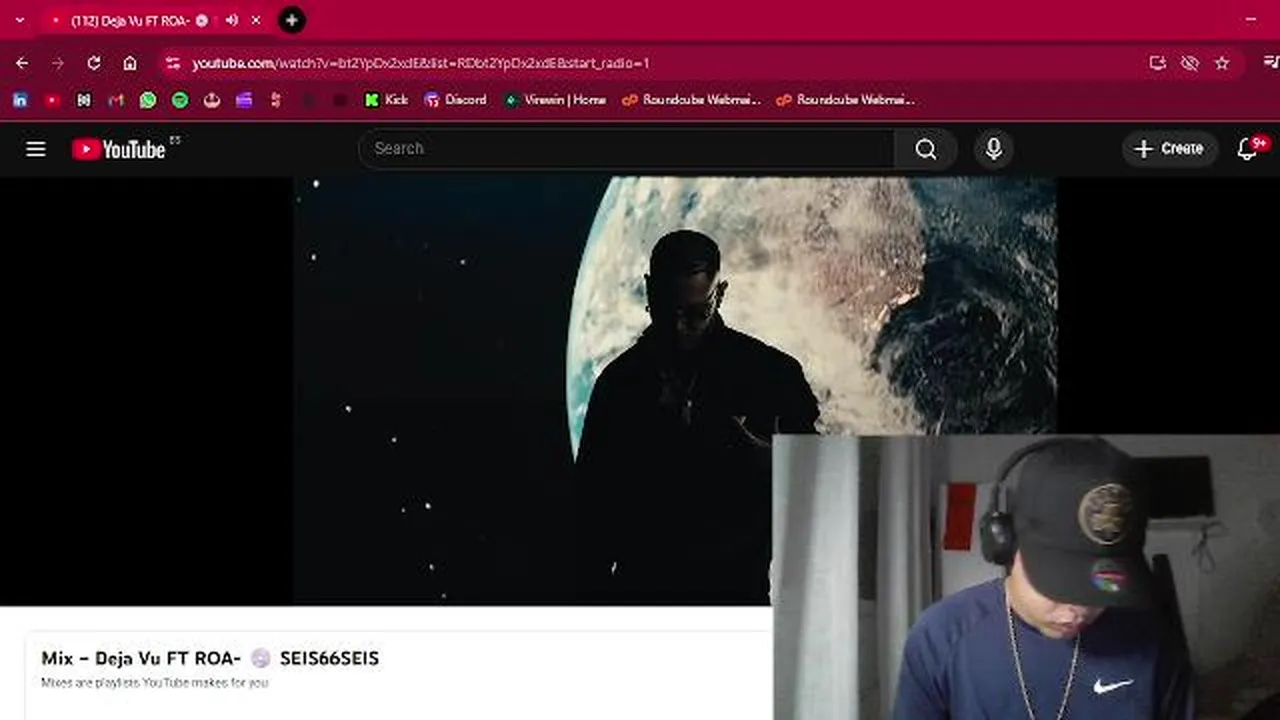Open the purple bookmark icon before the orange one

(x=244, y=100)
